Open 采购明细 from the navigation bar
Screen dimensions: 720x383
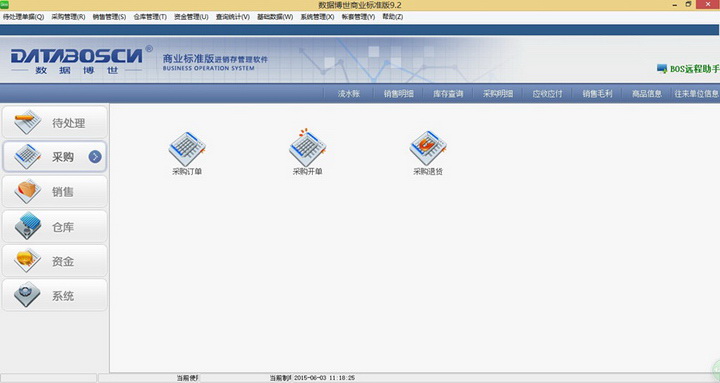coord(498,94)
